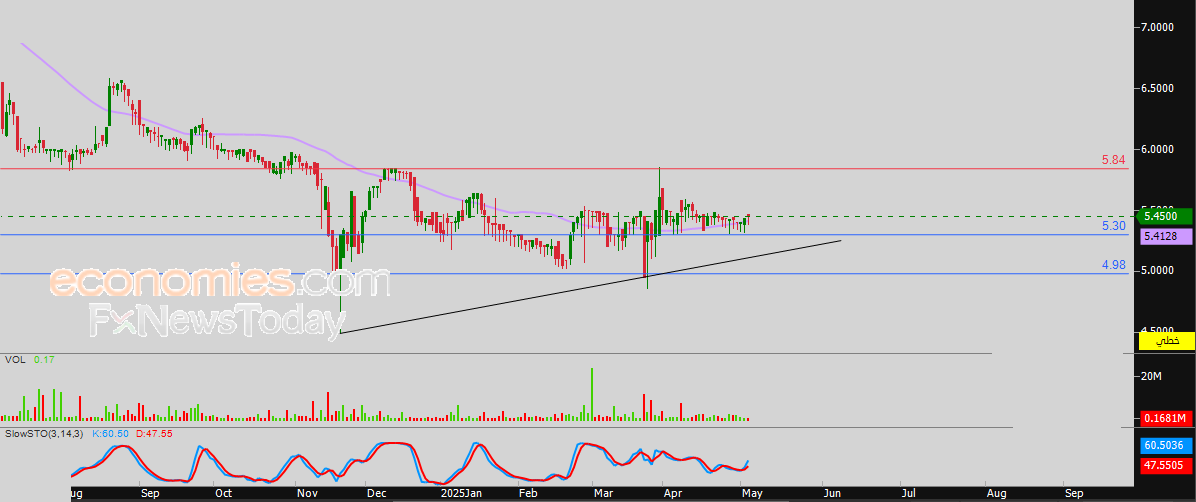
Task: Click the 20M volume axis label
Action: [x=1151, y=376]
